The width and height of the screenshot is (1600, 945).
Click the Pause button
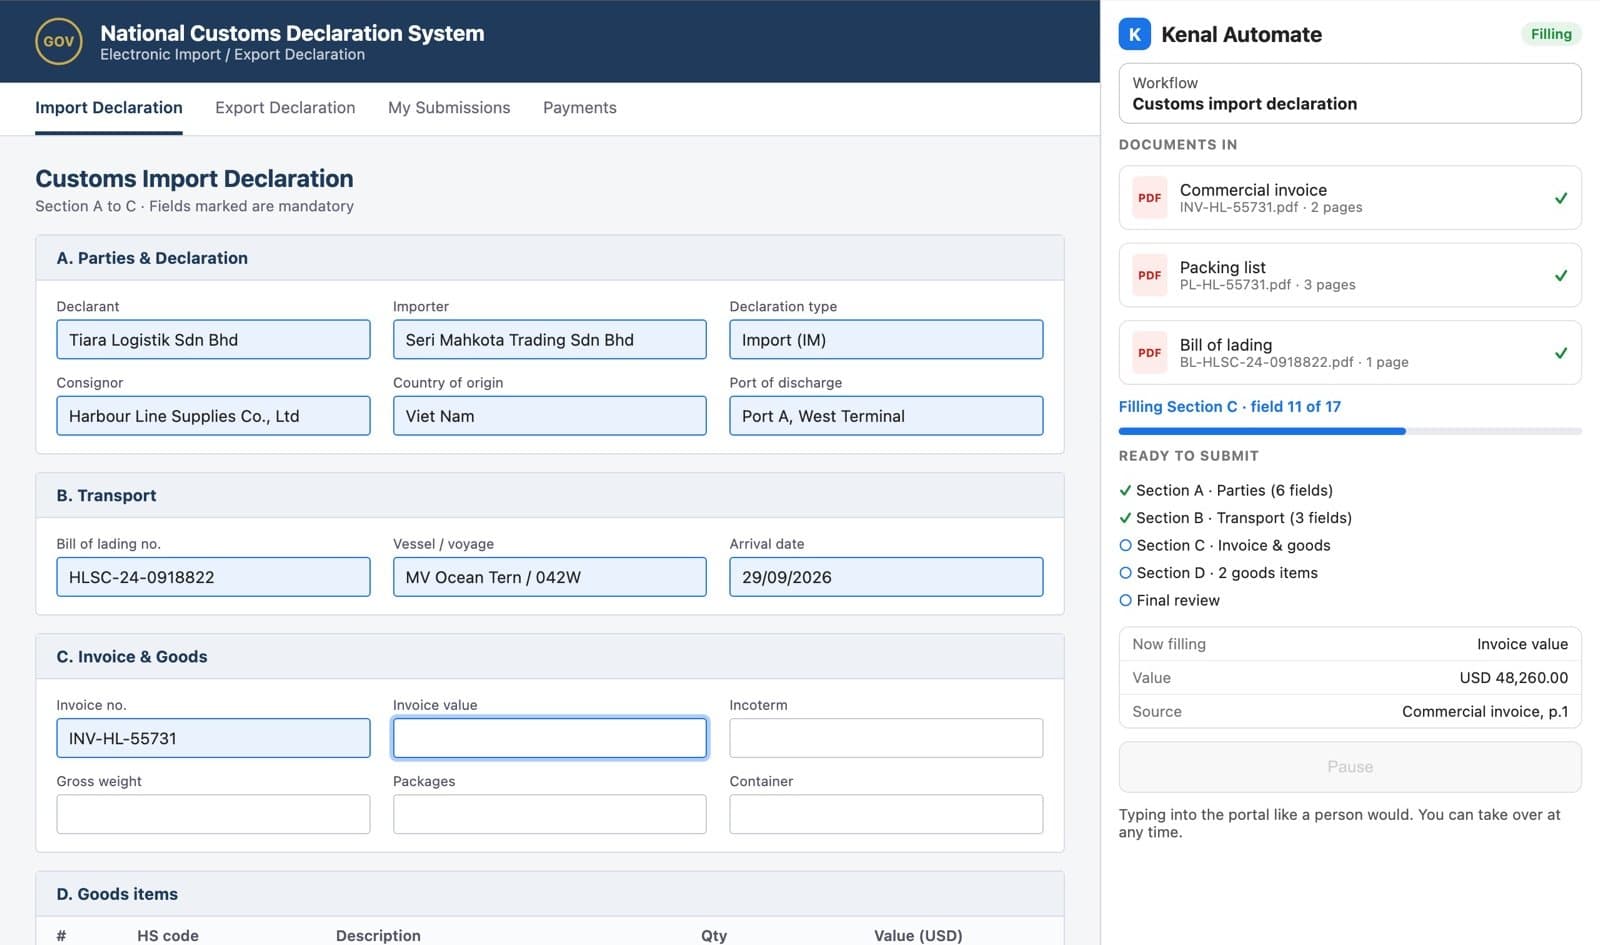point(1350,767)
